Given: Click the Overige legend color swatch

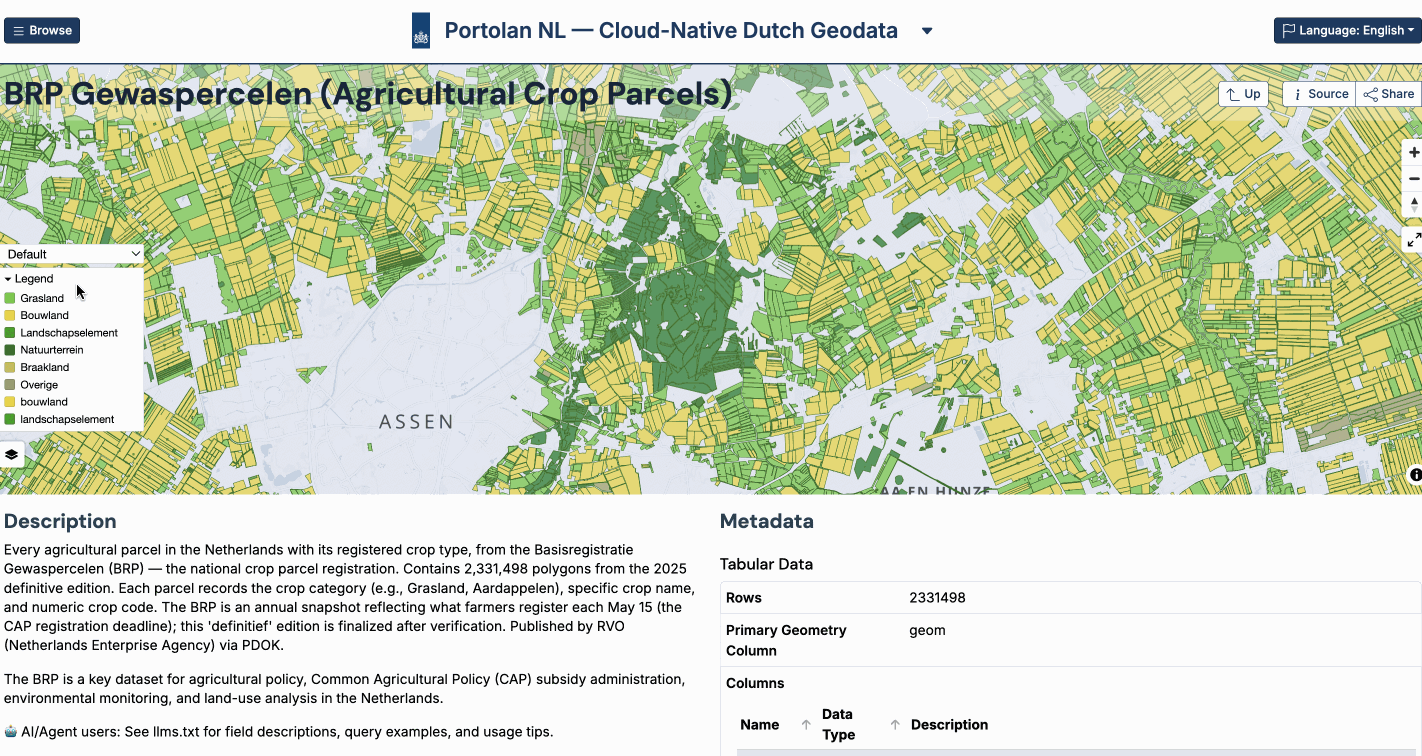Looking at the screenshot, I should 10,385.
